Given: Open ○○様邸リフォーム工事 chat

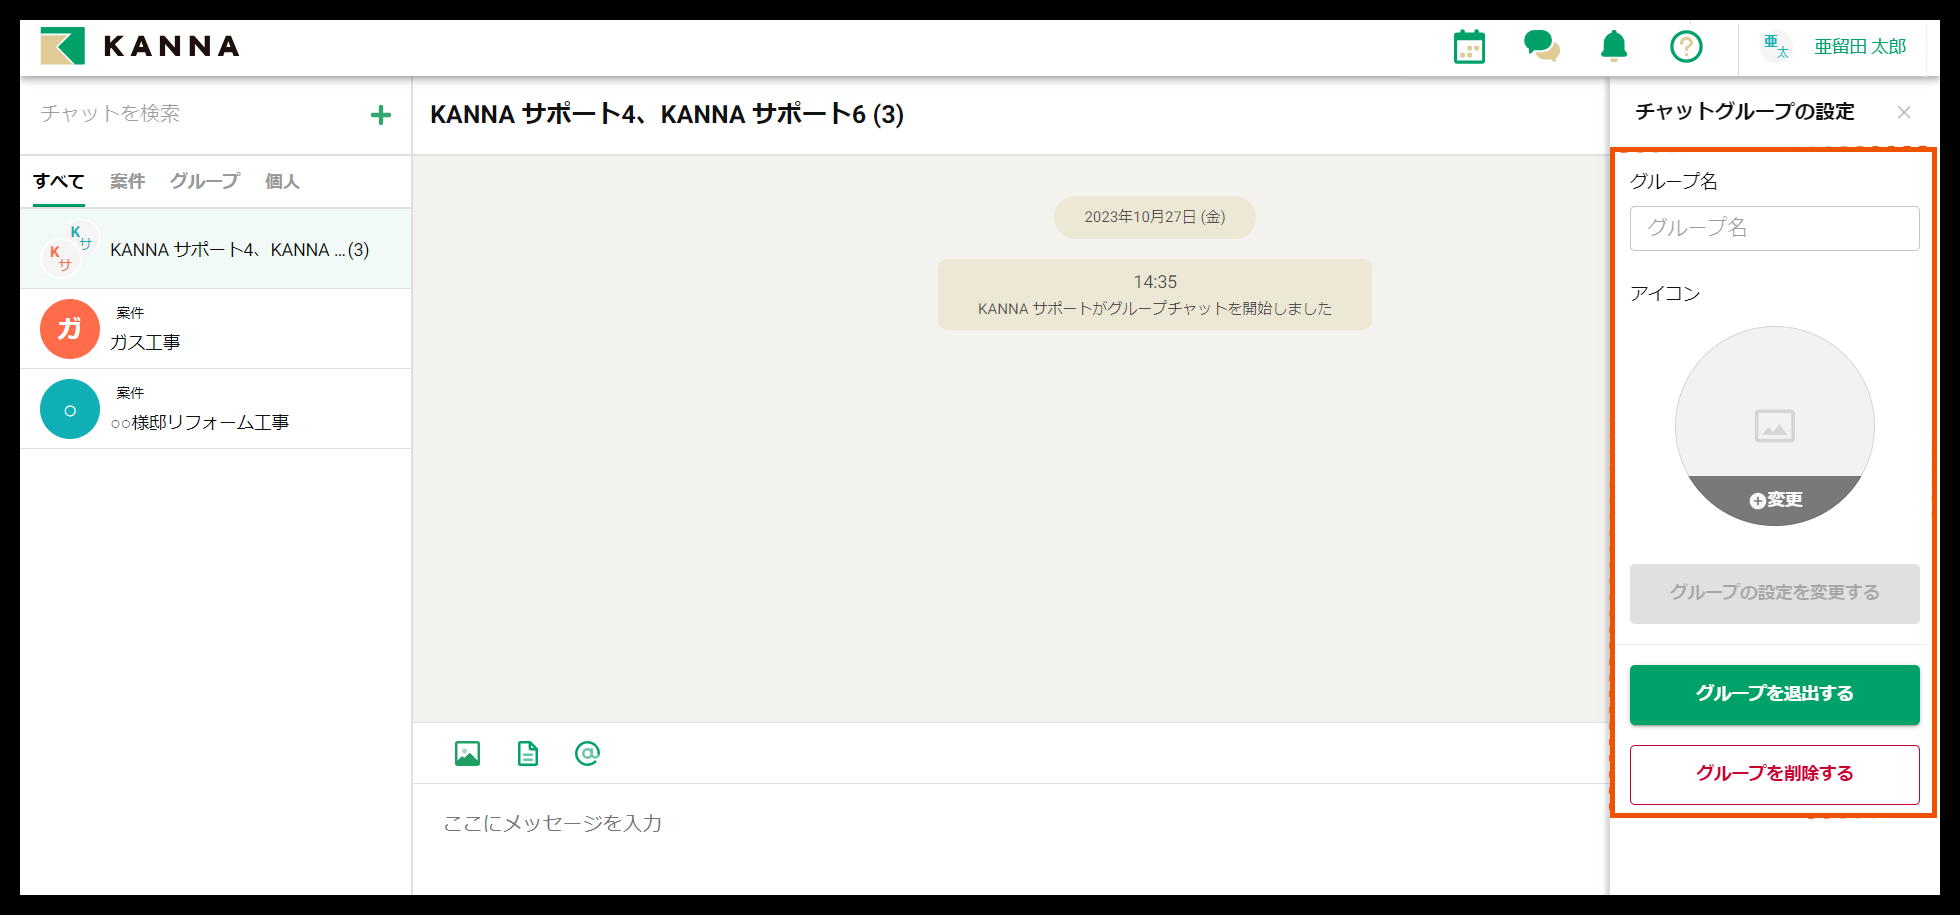Looking at the screenshot, I should [x=215, y=409].
